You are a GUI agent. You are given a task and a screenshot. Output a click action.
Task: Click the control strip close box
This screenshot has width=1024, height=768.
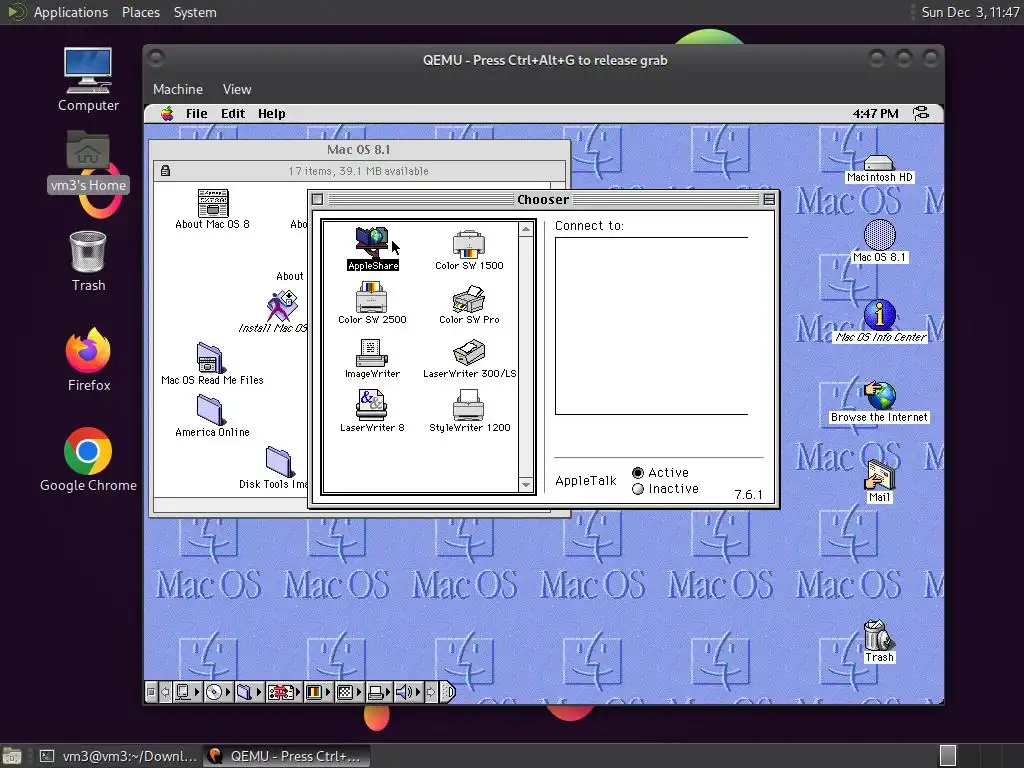(151, 692)
